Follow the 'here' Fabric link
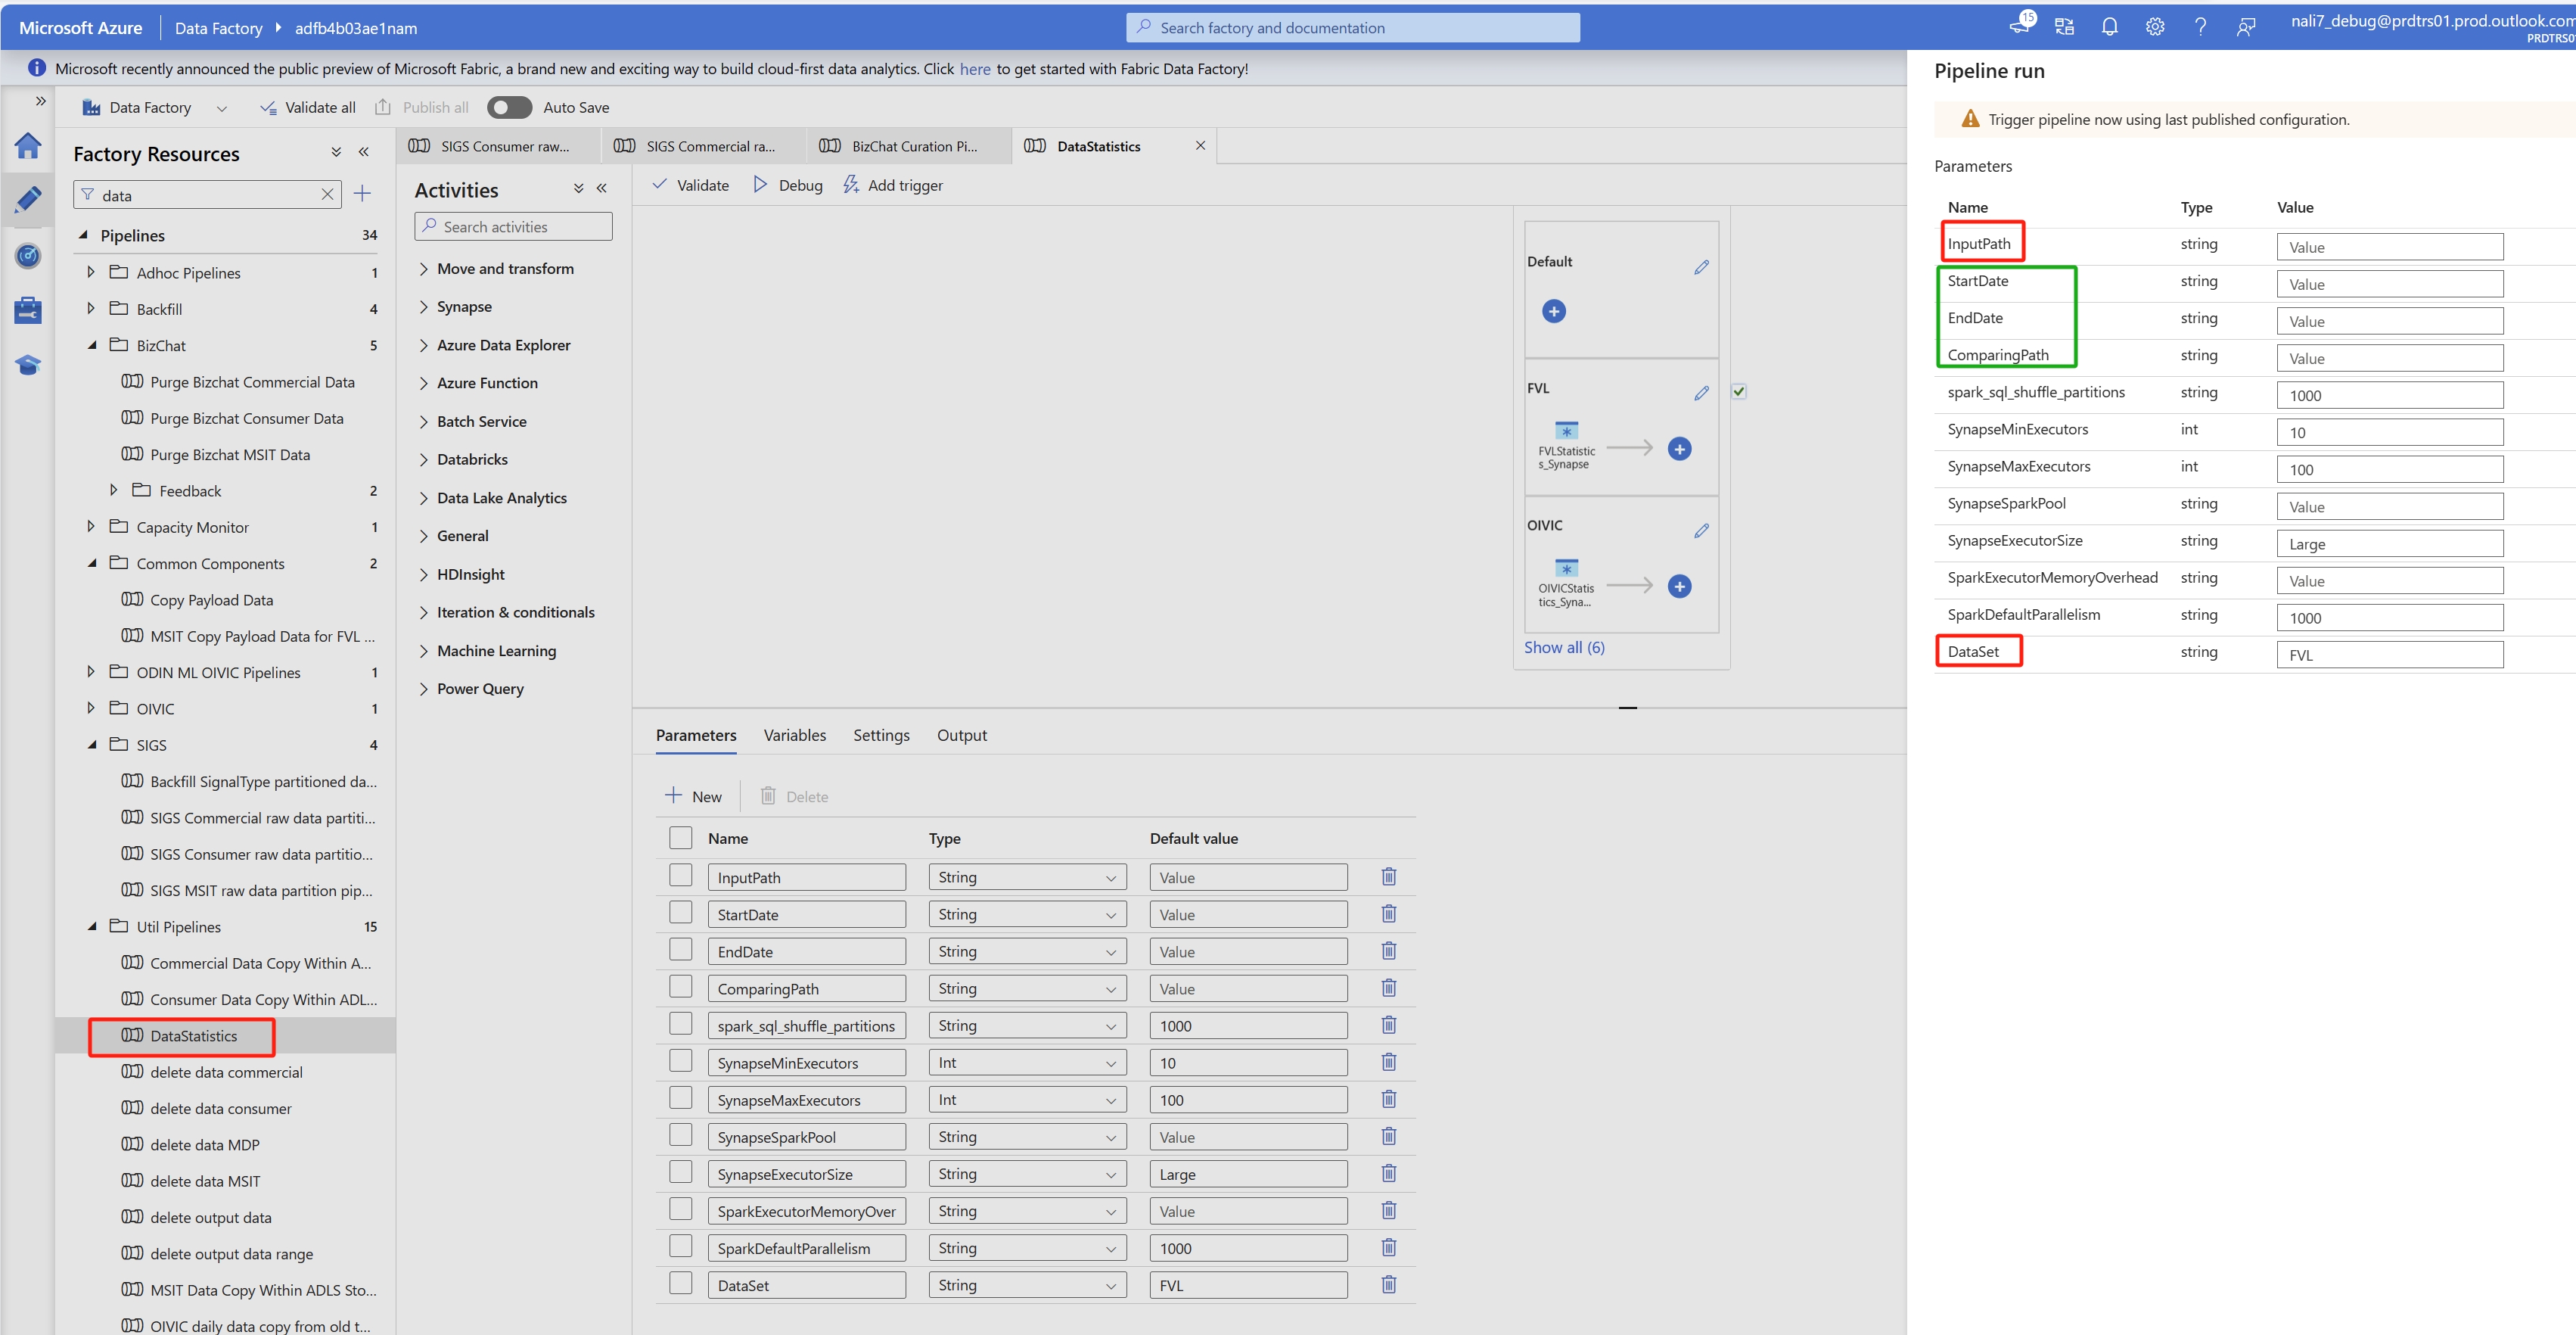2576x1335 pixels. point(975,69)
